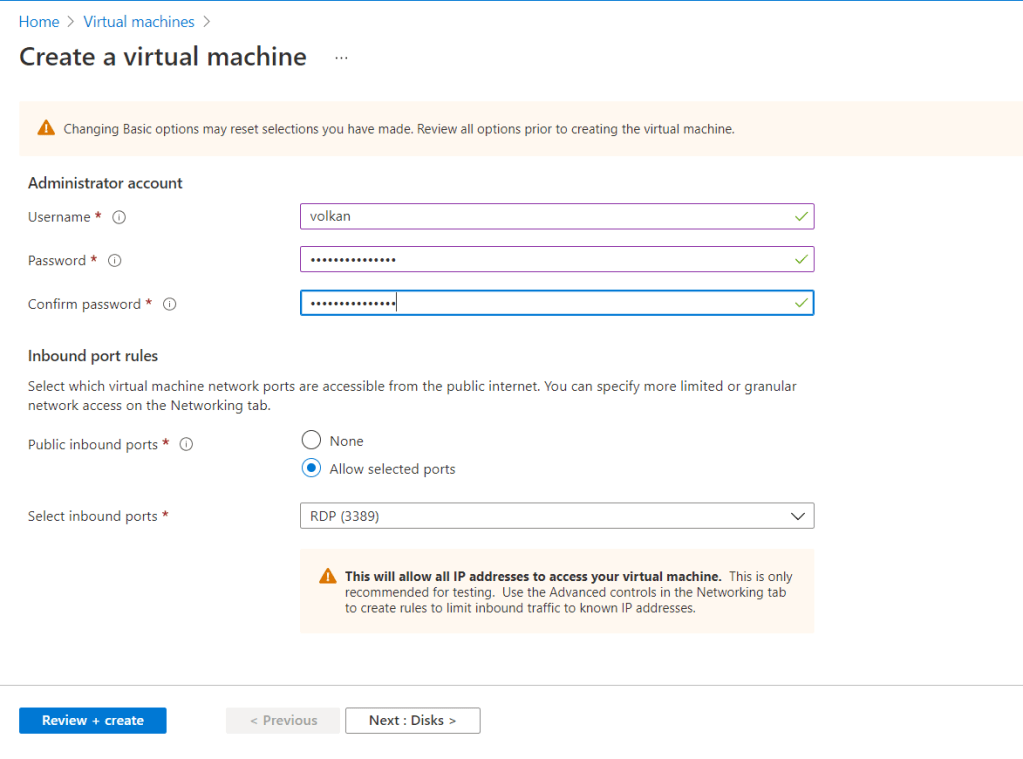The image size is (1023, 759).
Task: Open the ellipsis menu beside page title
Action: (x=341, y=58)
